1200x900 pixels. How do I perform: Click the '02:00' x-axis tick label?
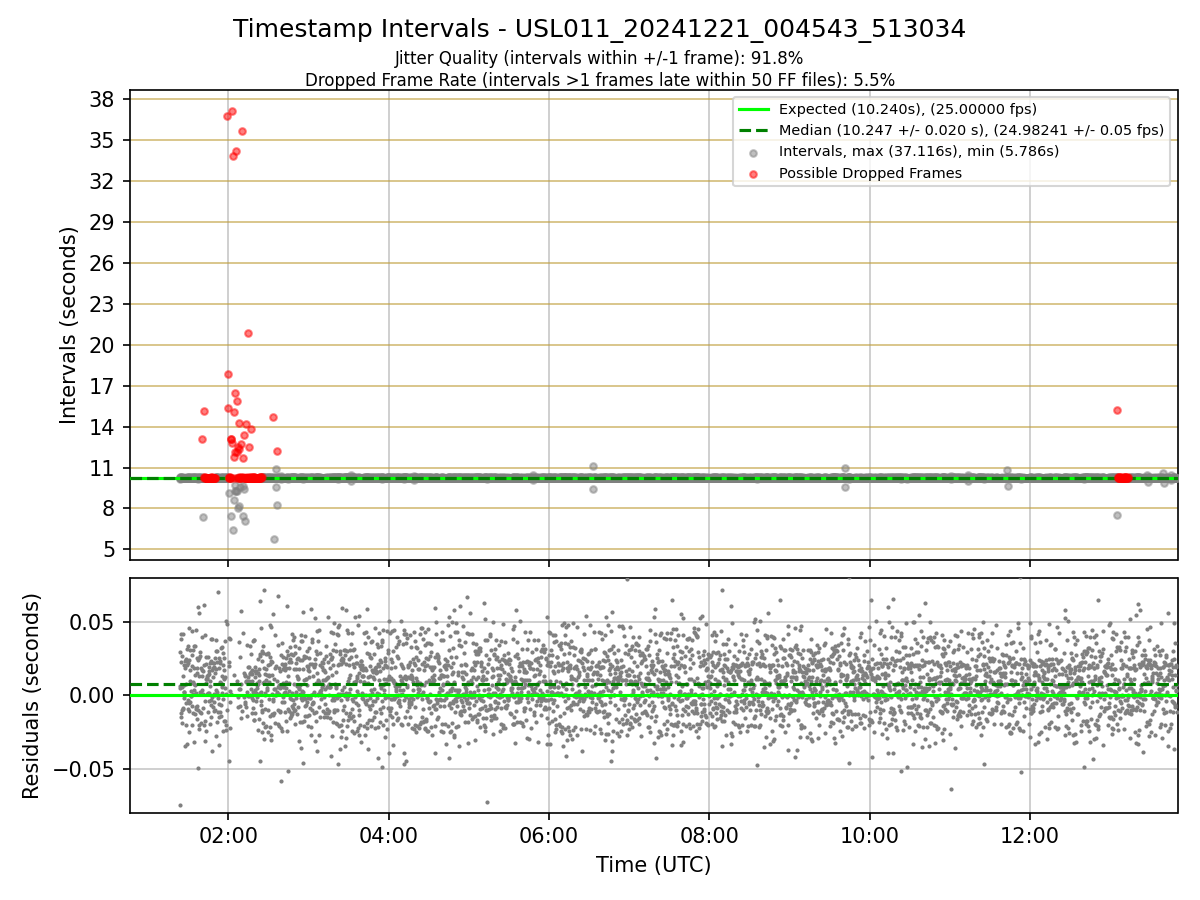(228, 835)
